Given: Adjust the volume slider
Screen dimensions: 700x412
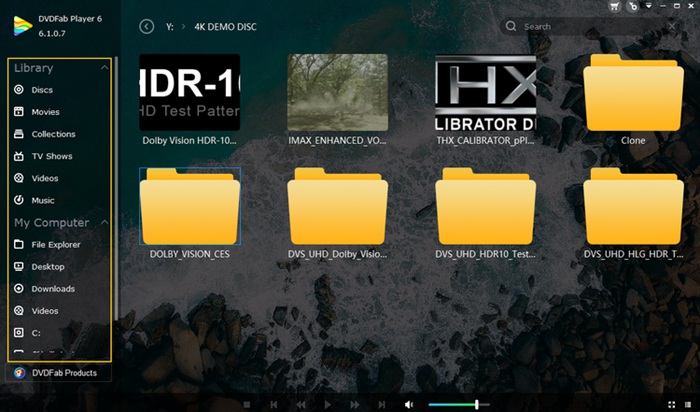Looking at the screenshot, I should coord(458,405).
